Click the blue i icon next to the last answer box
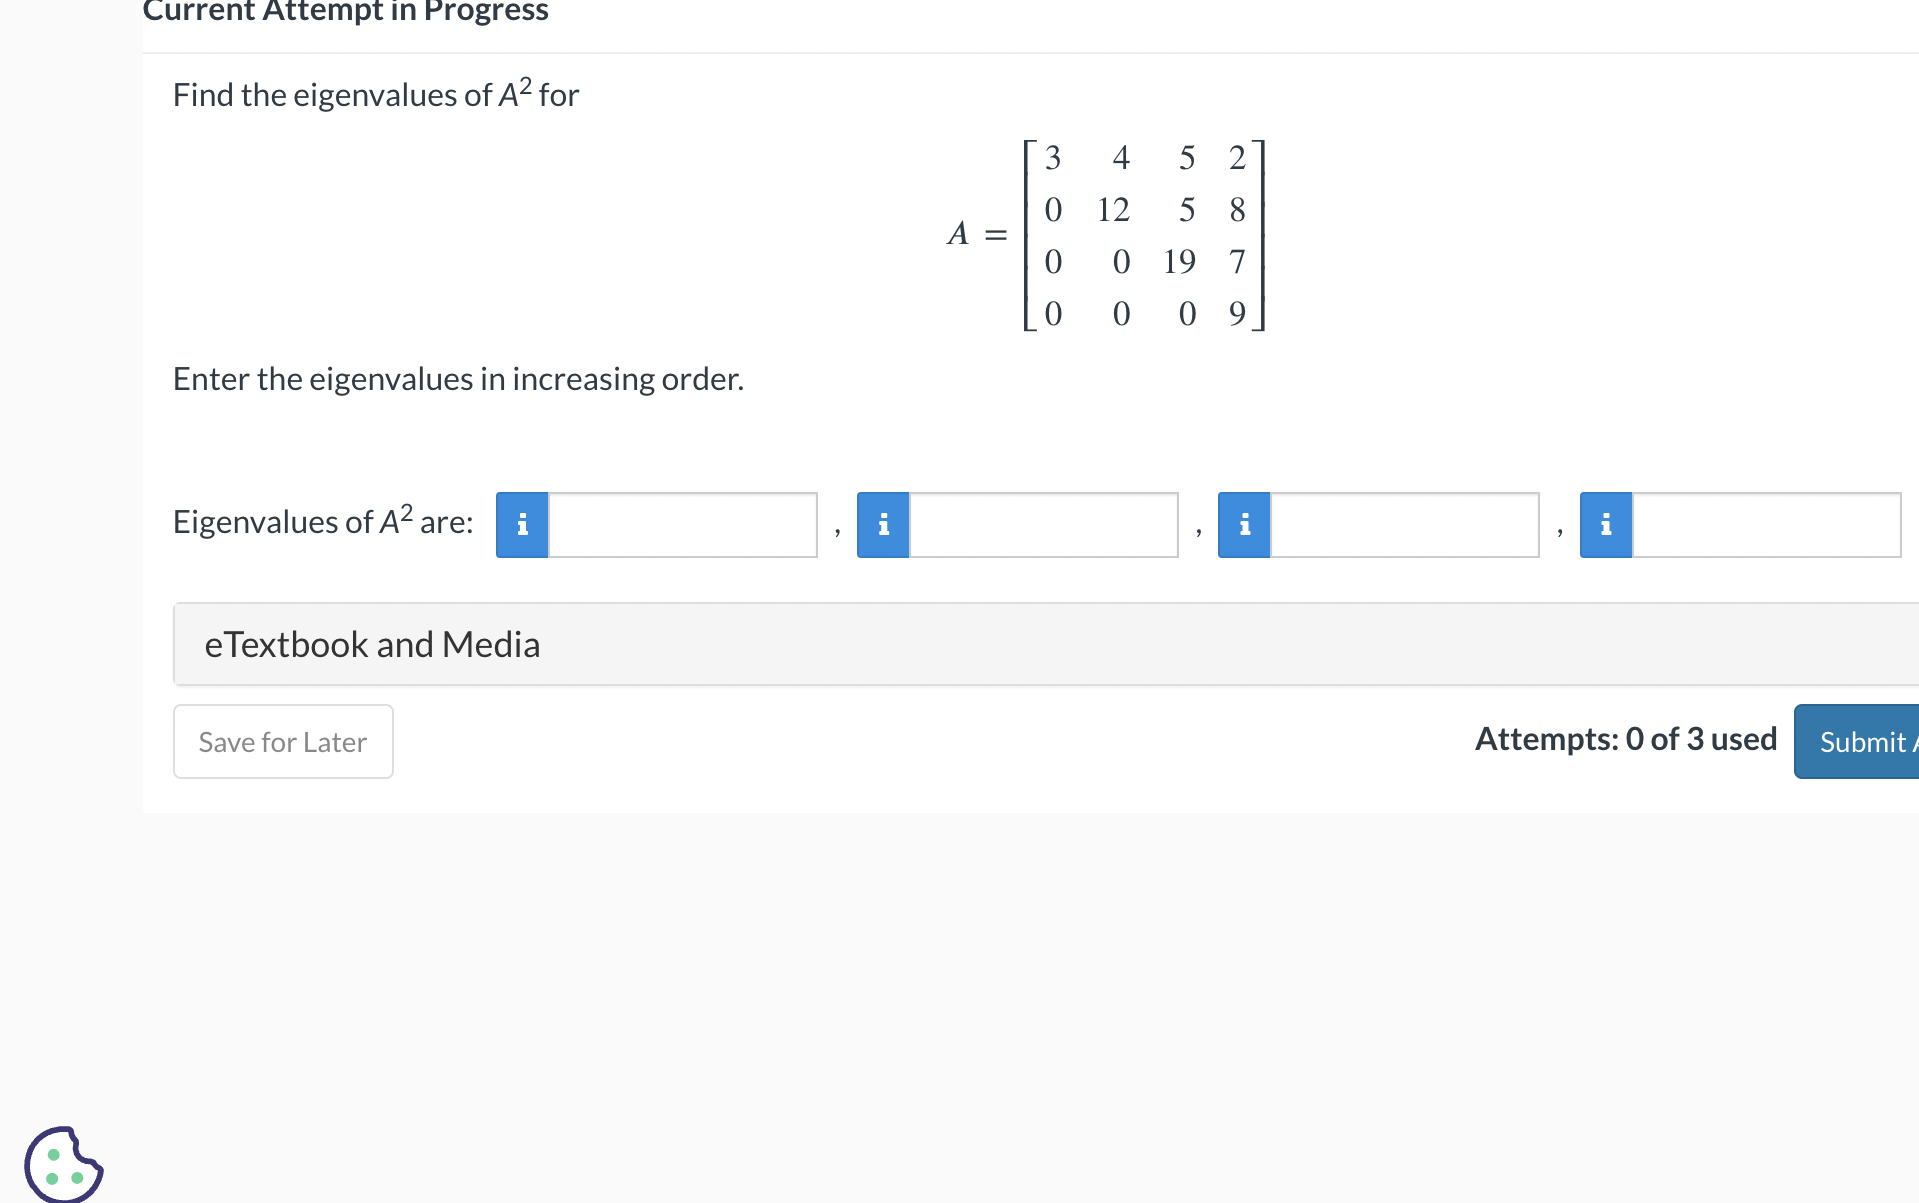The width and height of the screenshot is (1919, 1203). 1605,524
